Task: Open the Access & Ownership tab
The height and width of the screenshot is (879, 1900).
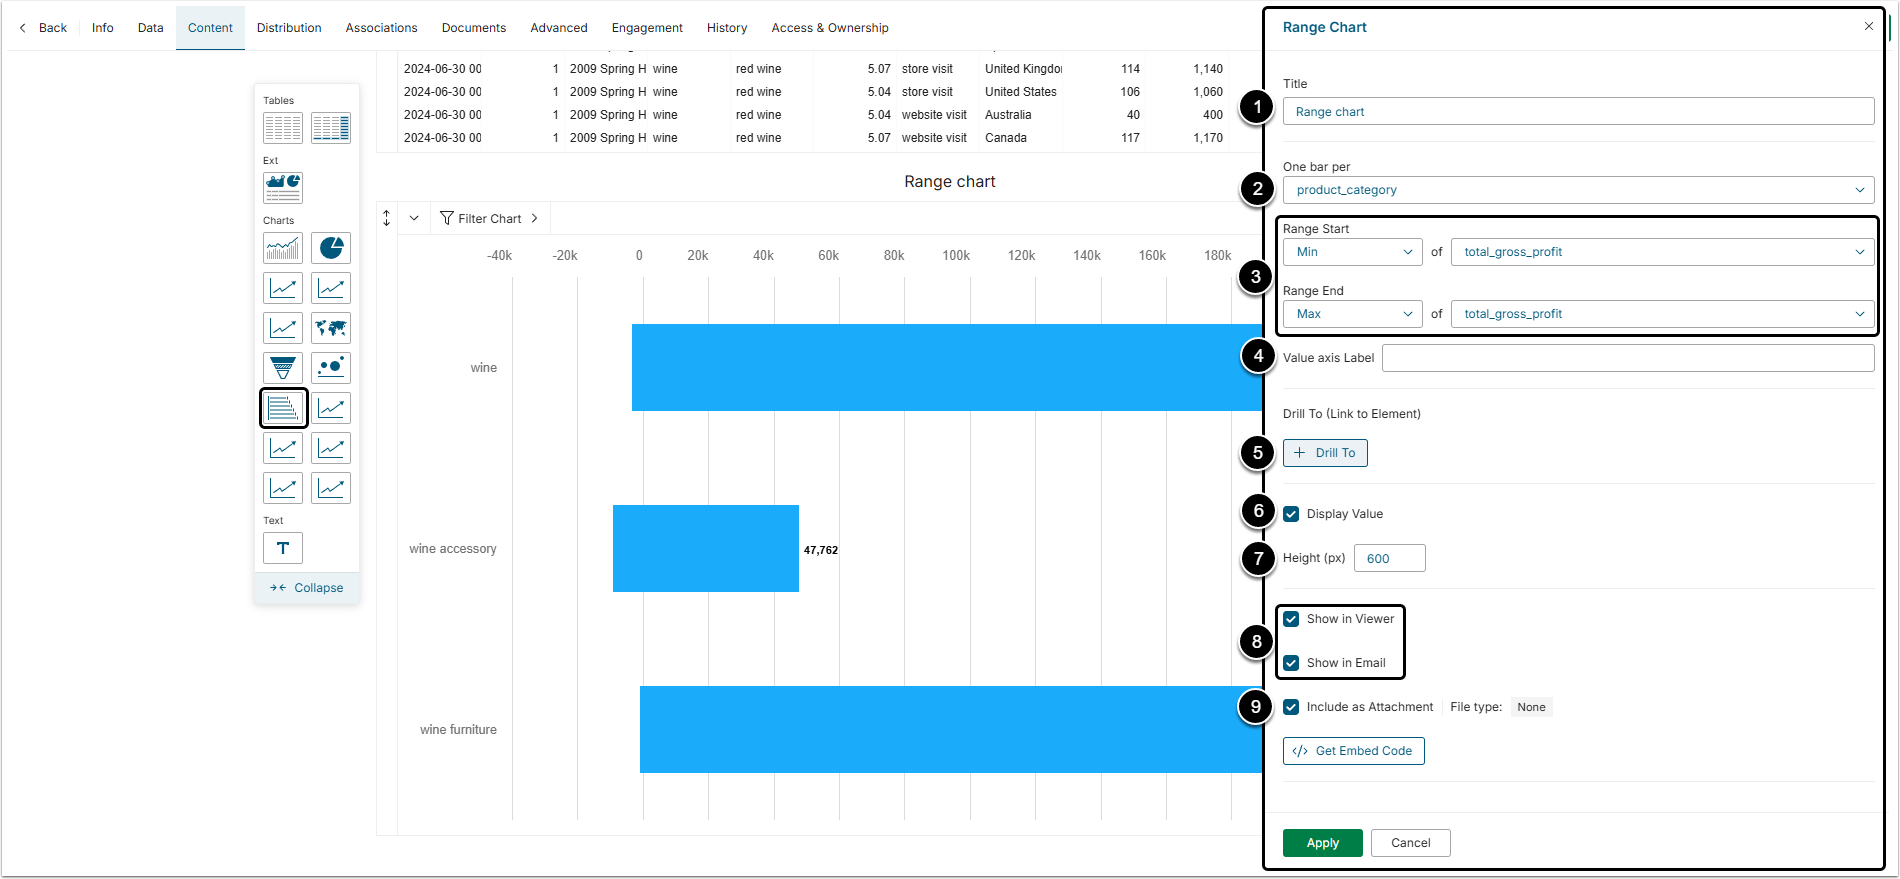Action: tap(830, 28)
